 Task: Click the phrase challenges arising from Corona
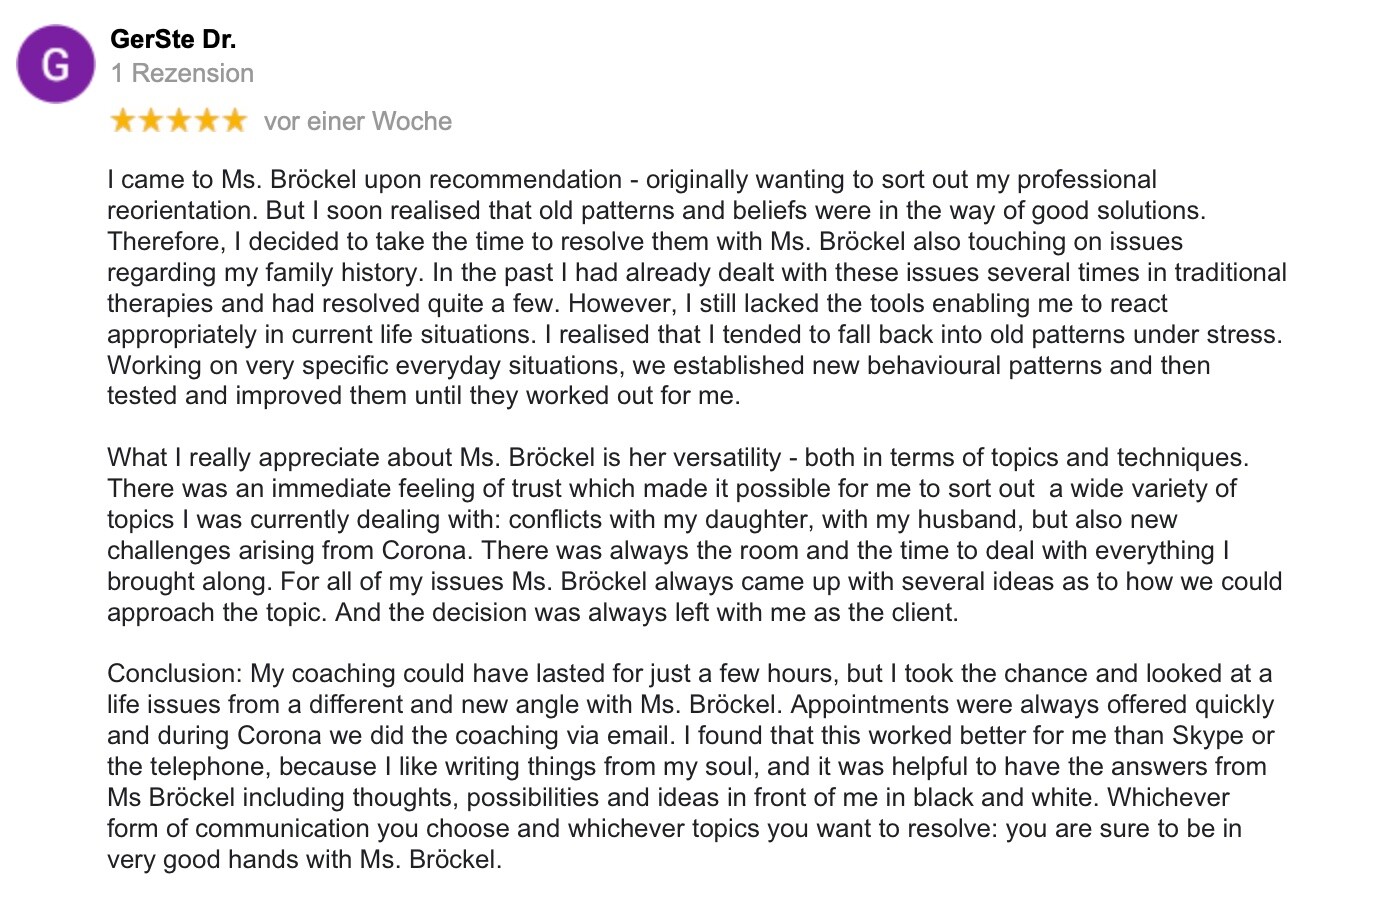point(288,551)
